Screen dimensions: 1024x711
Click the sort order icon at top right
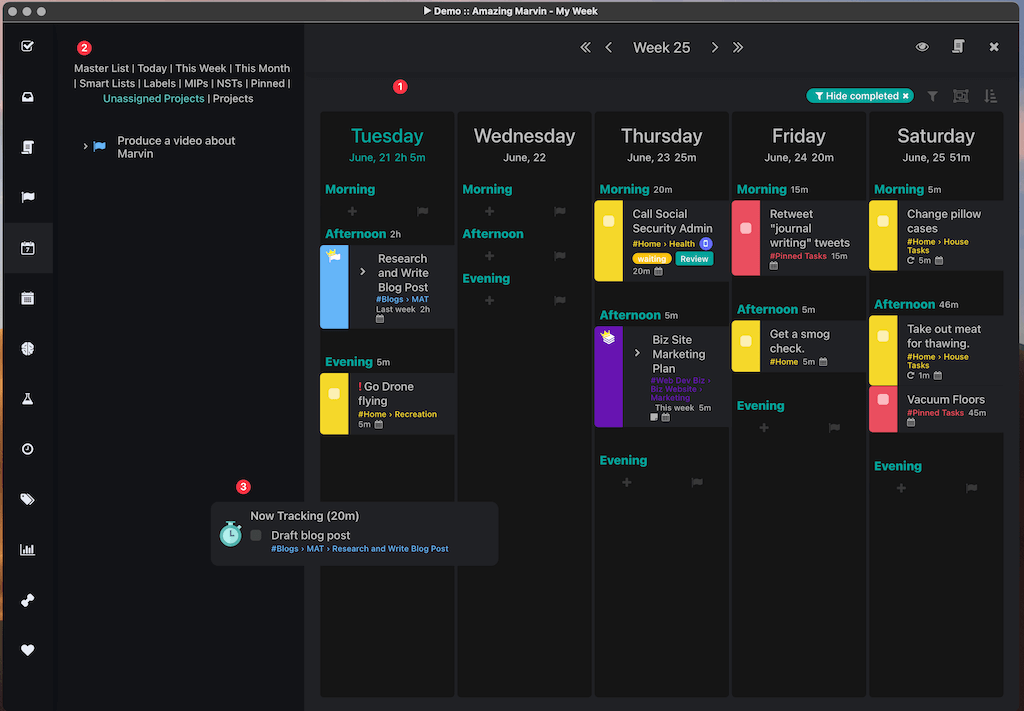990,96
